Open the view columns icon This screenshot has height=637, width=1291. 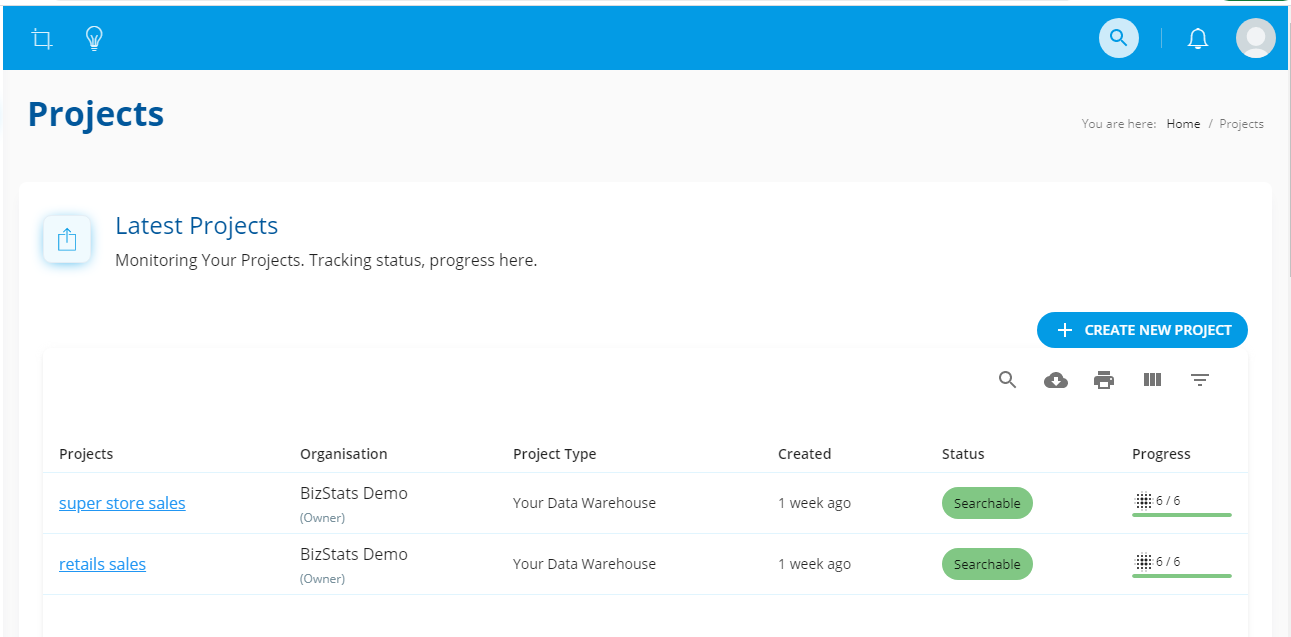click(1152, 380)
